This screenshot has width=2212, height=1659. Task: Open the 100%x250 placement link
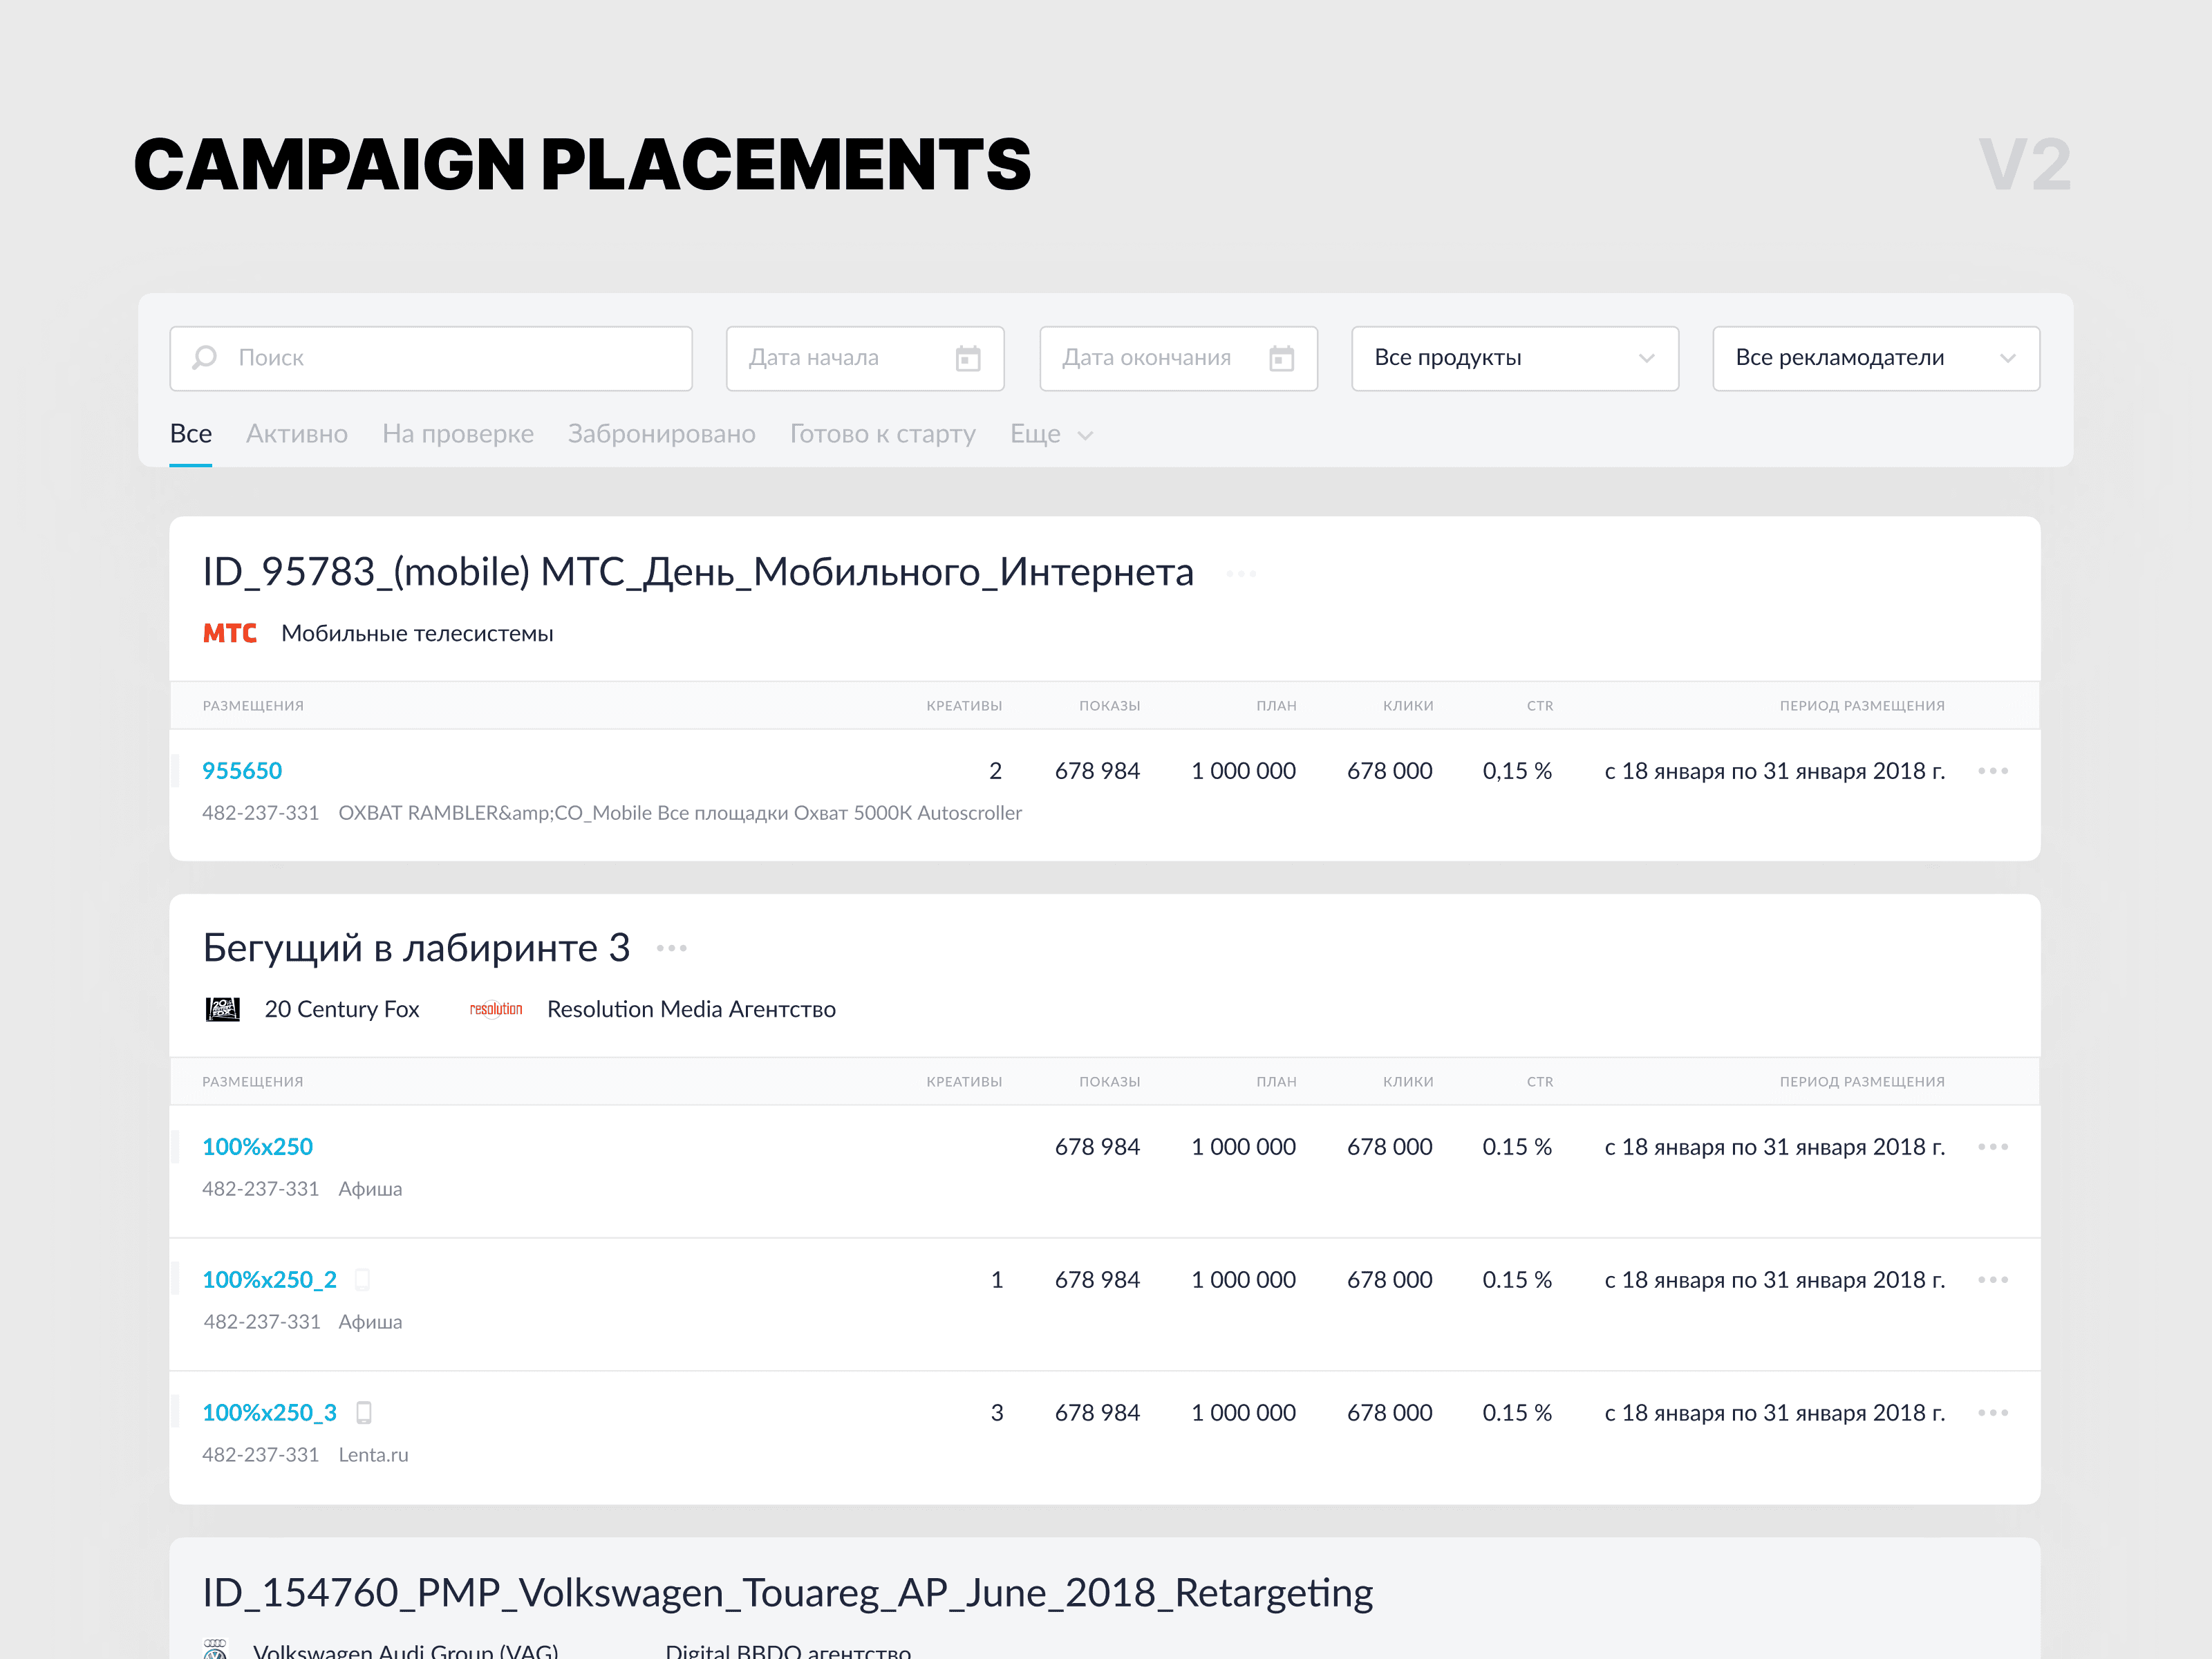point(257,1147)
